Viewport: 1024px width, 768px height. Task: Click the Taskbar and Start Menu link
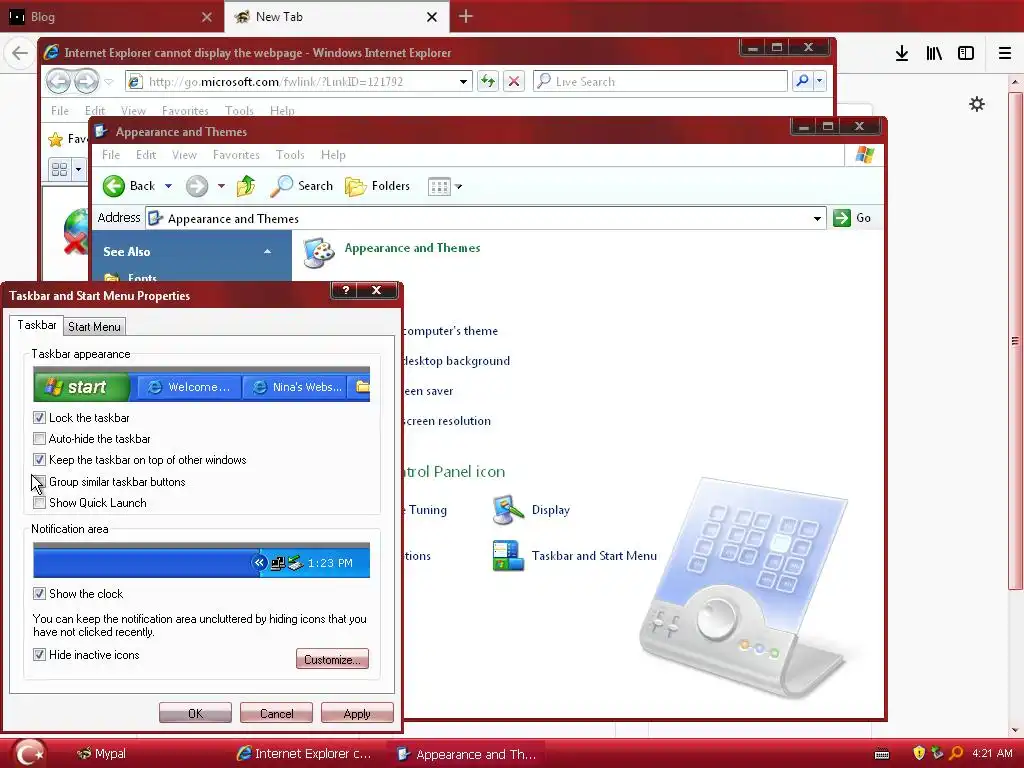point(594,556)
